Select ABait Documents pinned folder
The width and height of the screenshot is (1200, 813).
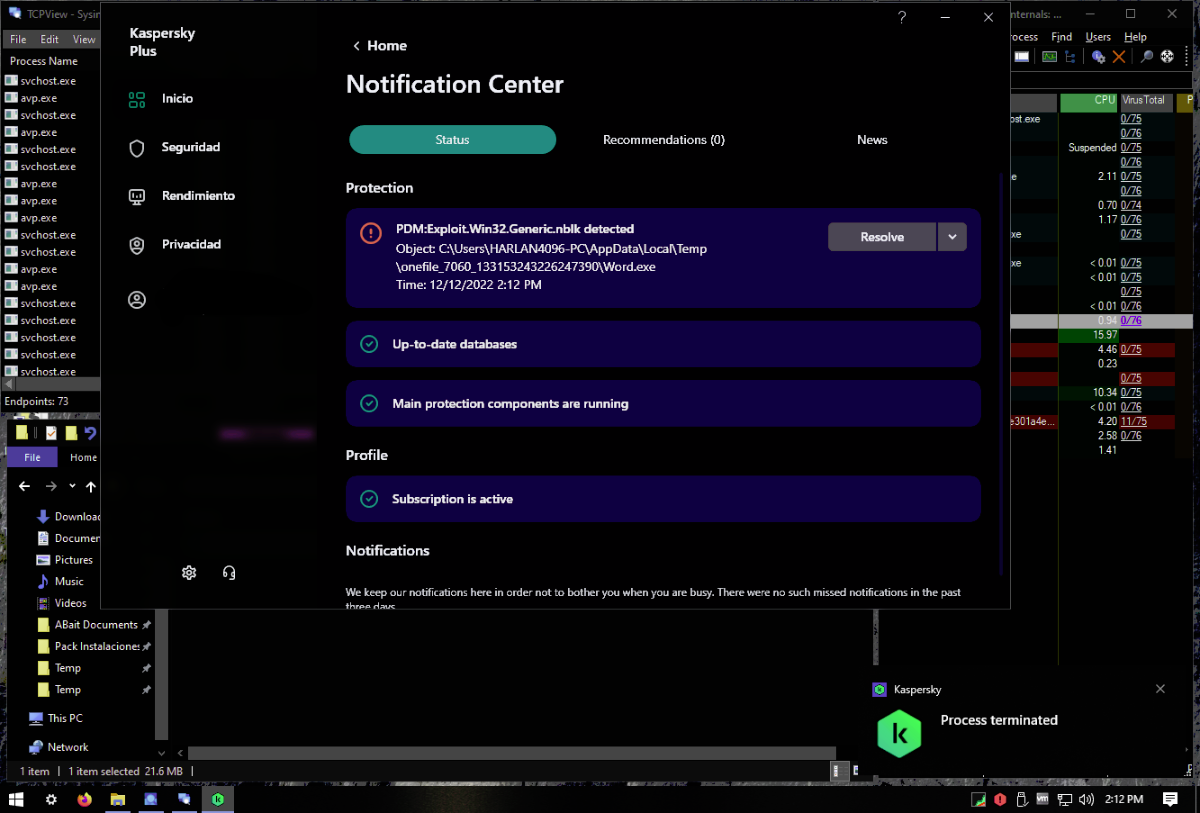94,625
